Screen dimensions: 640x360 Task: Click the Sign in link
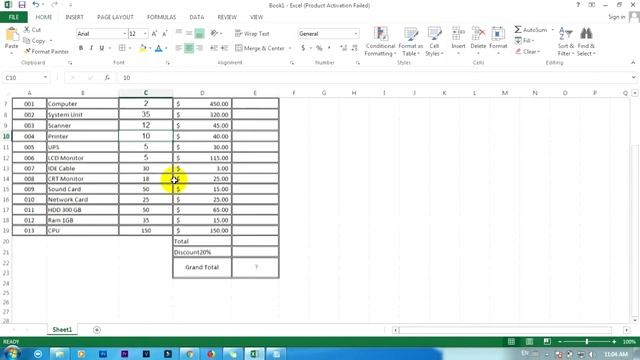[x=616, y=17]
